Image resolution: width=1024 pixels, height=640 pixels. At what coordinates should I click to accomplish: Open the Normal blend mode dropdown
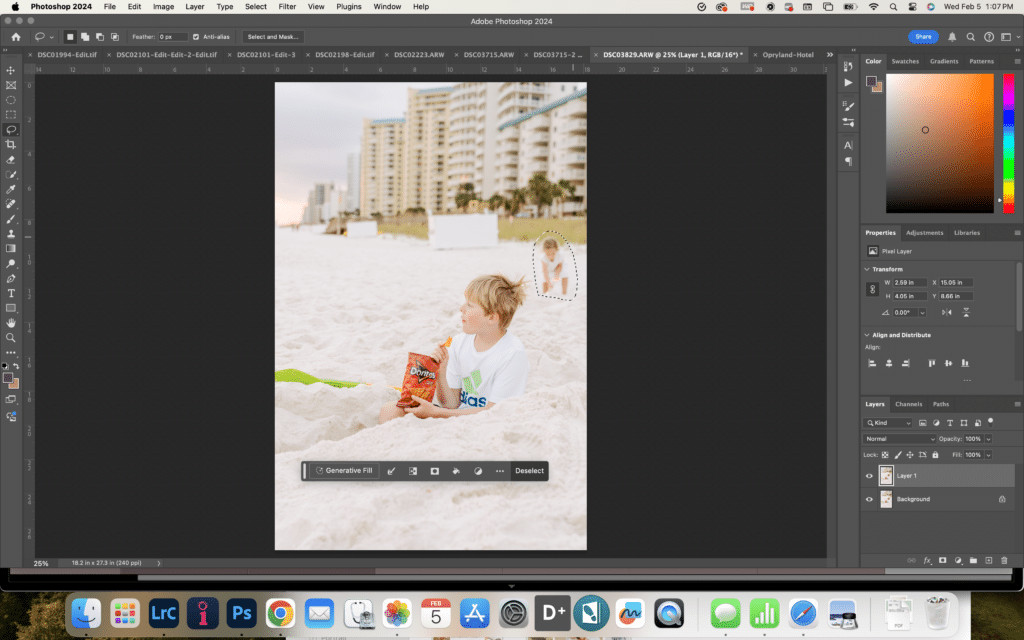click(899, 439)
